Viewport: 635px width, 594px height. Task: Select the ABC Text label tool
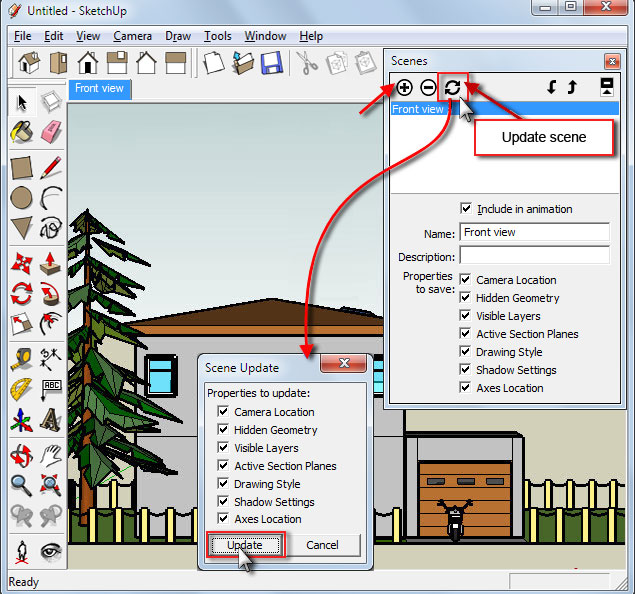point(51,389)
